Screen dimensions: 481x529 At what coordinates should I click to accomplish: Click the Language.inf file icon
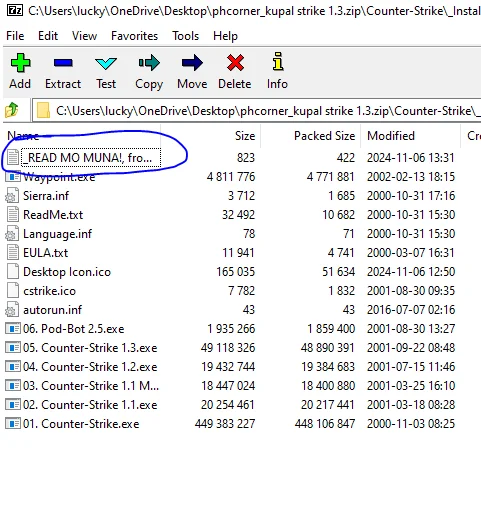(12, 234)
